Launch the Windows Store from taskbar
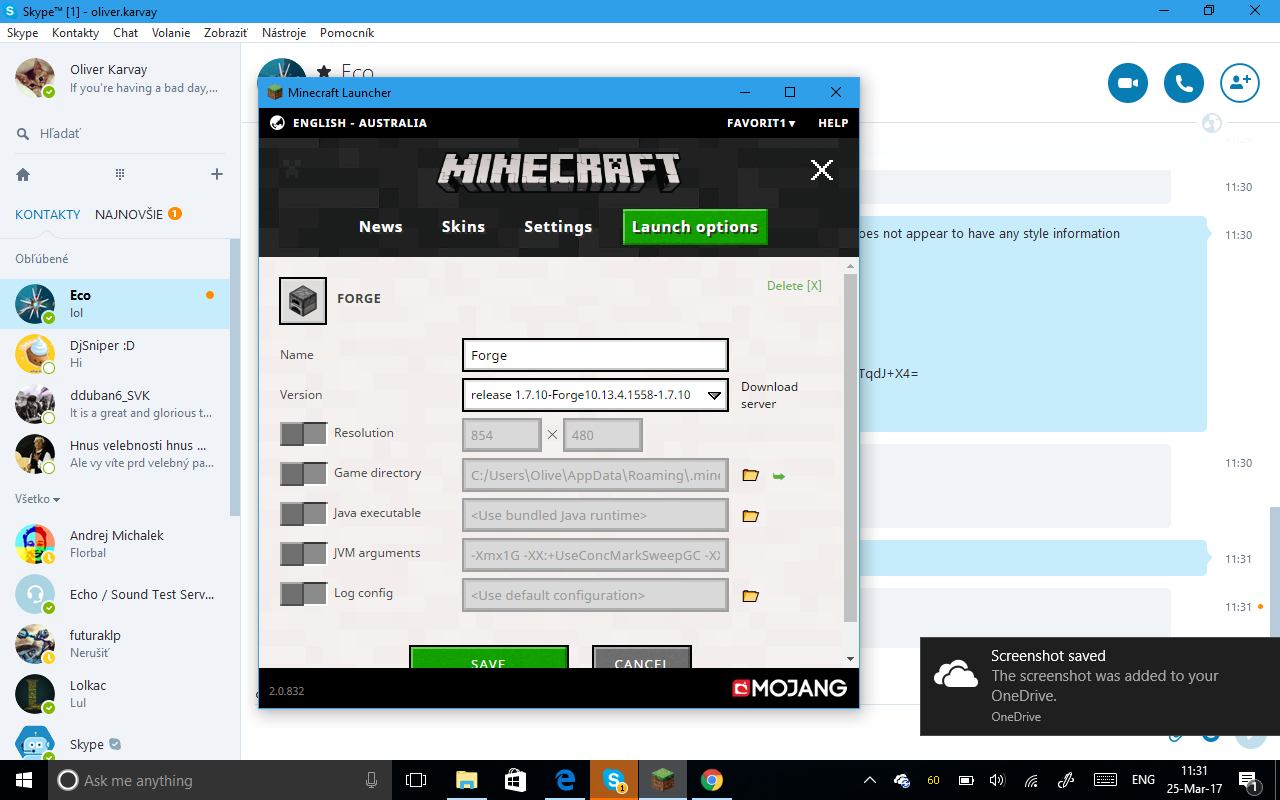 pyautogui.click(x=515, y=780)
